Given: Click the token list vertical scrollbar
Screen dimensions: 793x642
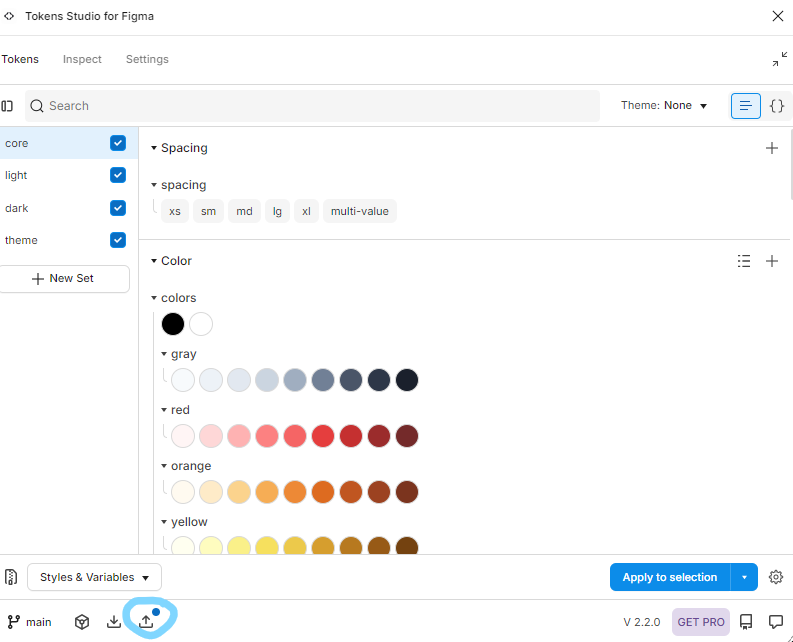Looking at the screenshot, I should pyautogui.click(x=790, y=165).
